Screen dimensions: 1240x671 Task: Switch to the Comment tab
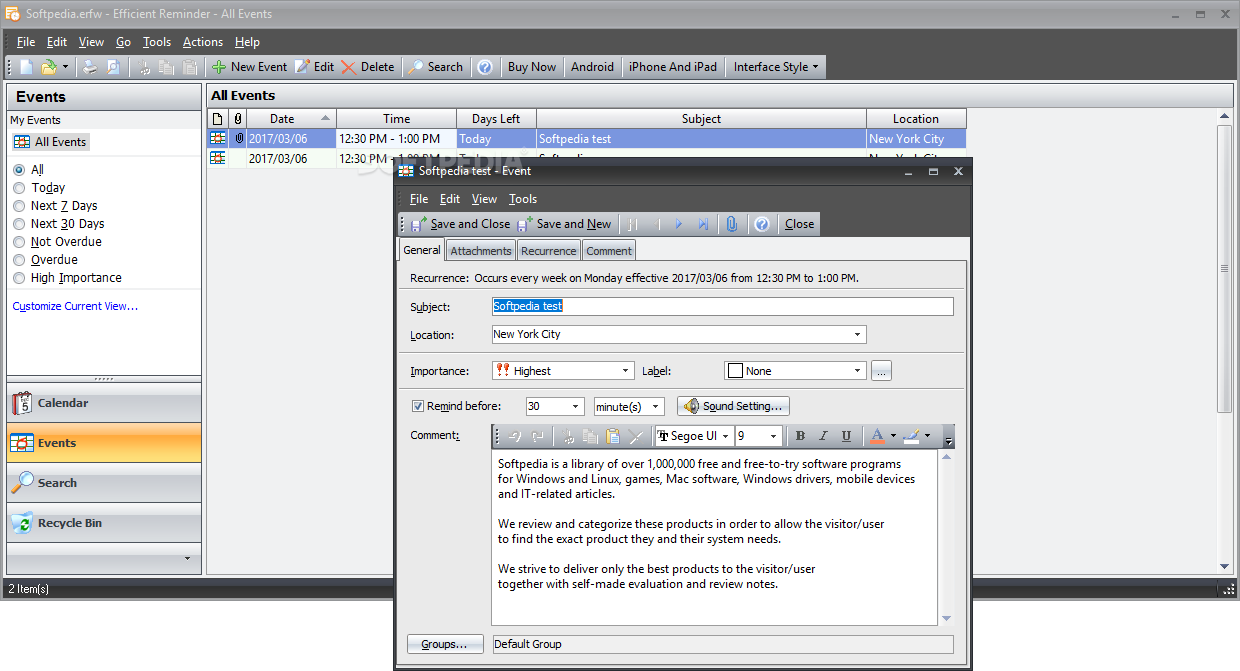pos(609,251)
